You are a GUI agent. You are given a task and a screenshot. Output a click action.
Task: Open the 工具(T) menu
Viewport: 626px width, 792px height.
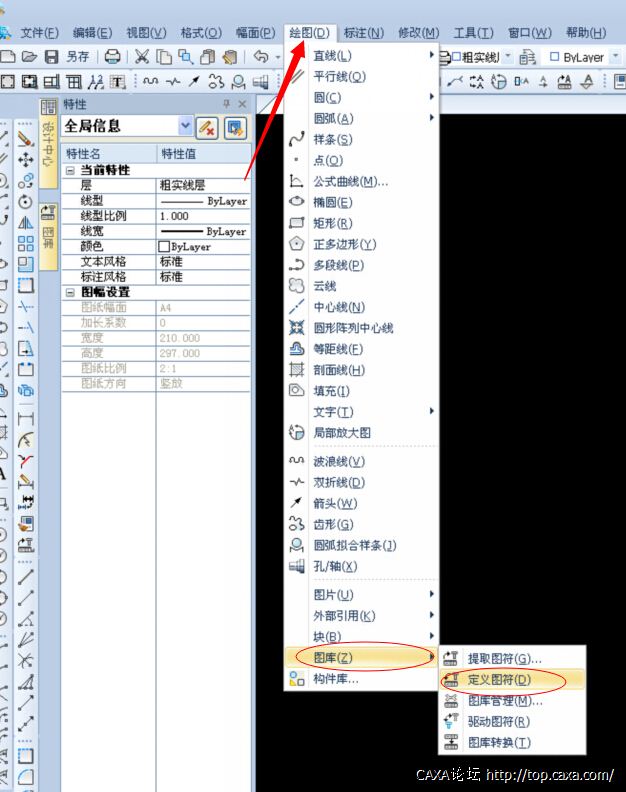(473, 33)
